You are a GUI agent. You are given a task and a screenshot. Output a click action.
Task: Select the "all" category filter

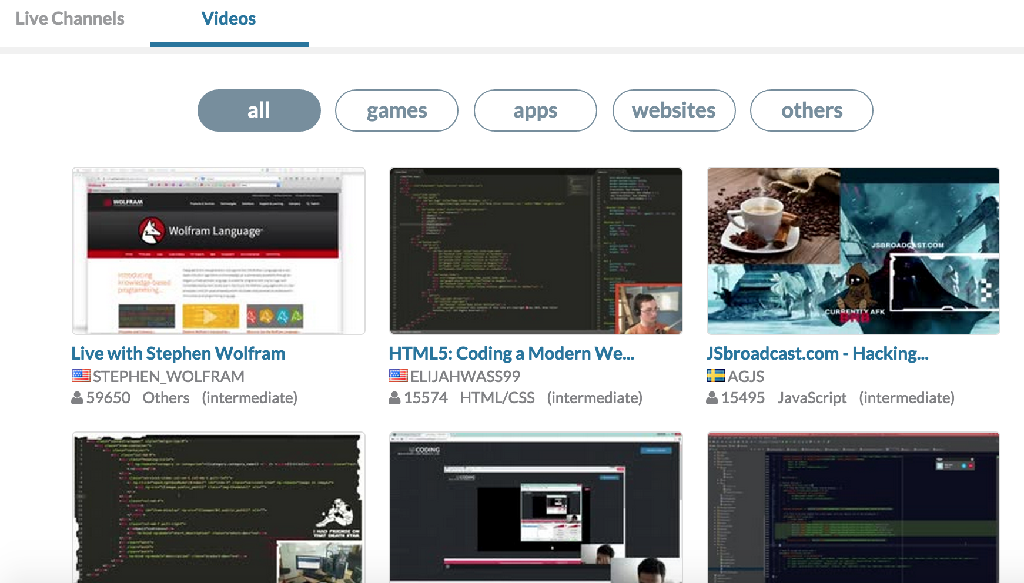click(259, 111)
